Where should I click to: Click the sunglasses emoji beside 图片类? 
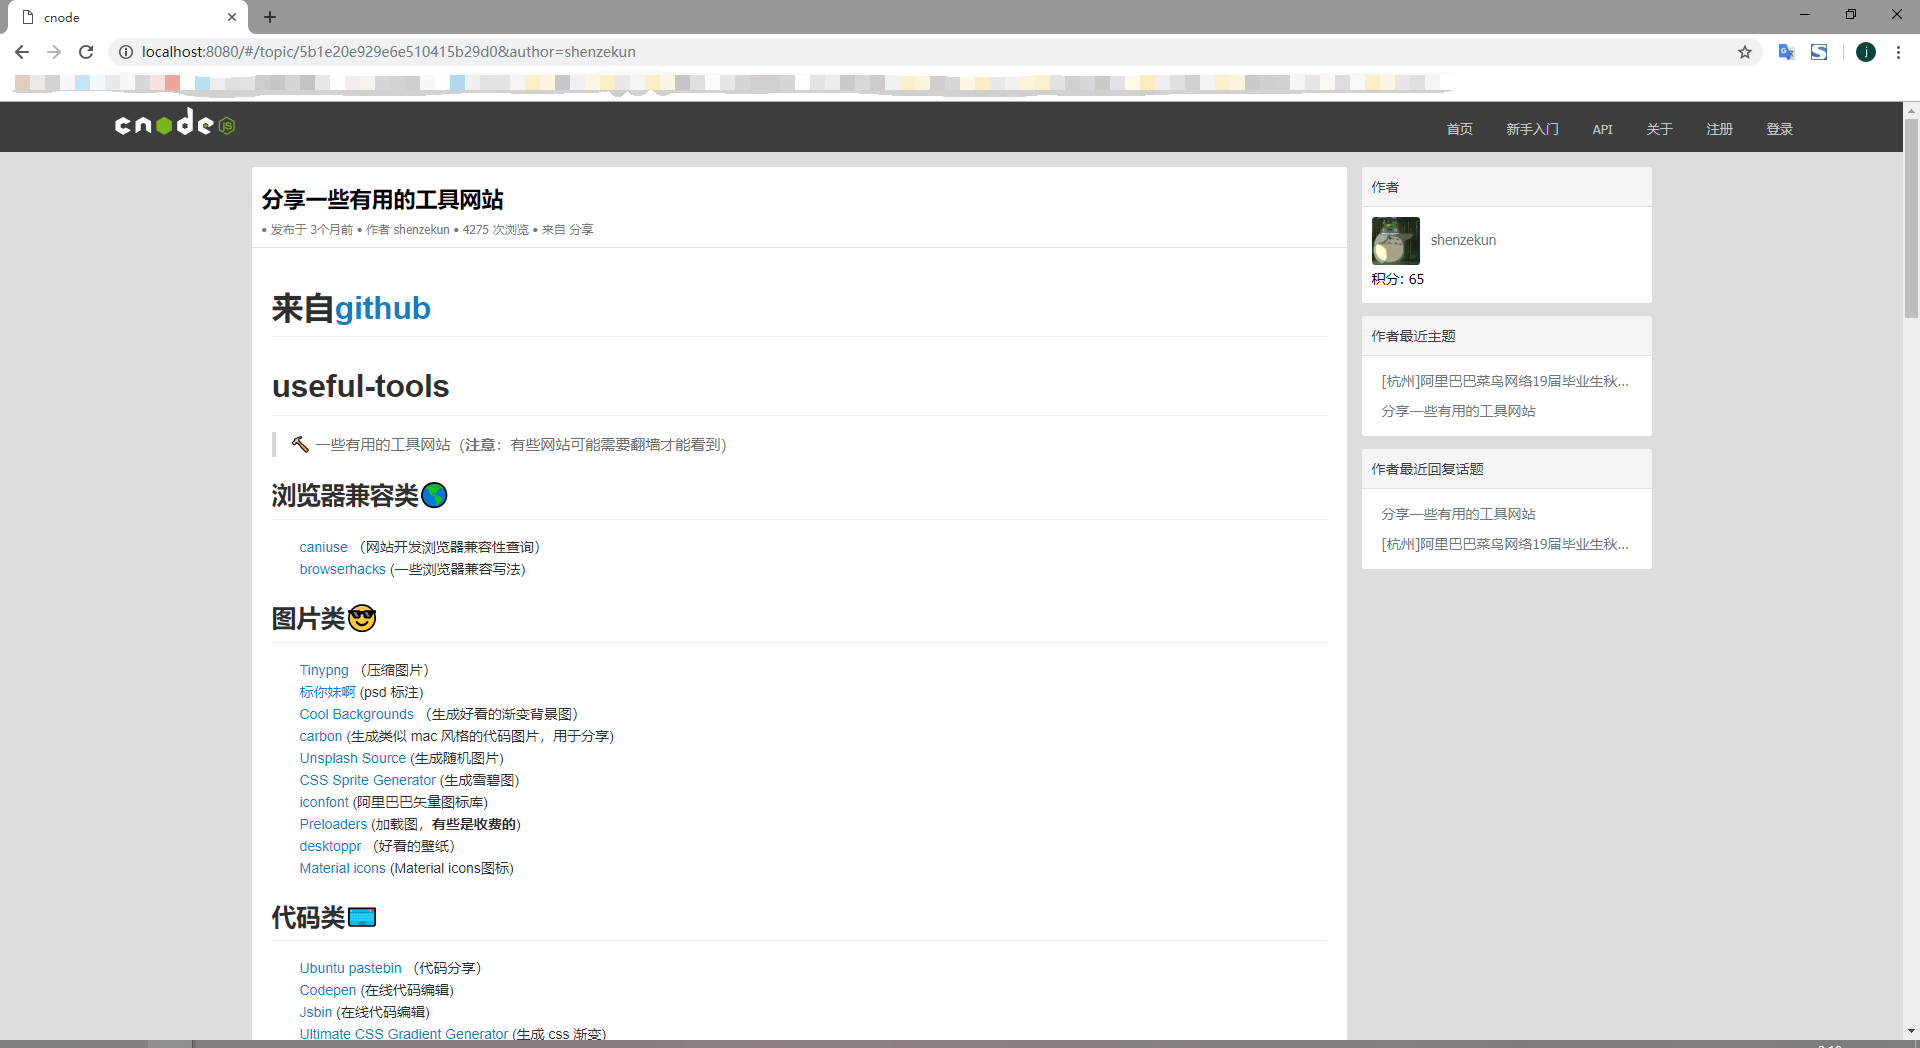click(x=362, y=618)
